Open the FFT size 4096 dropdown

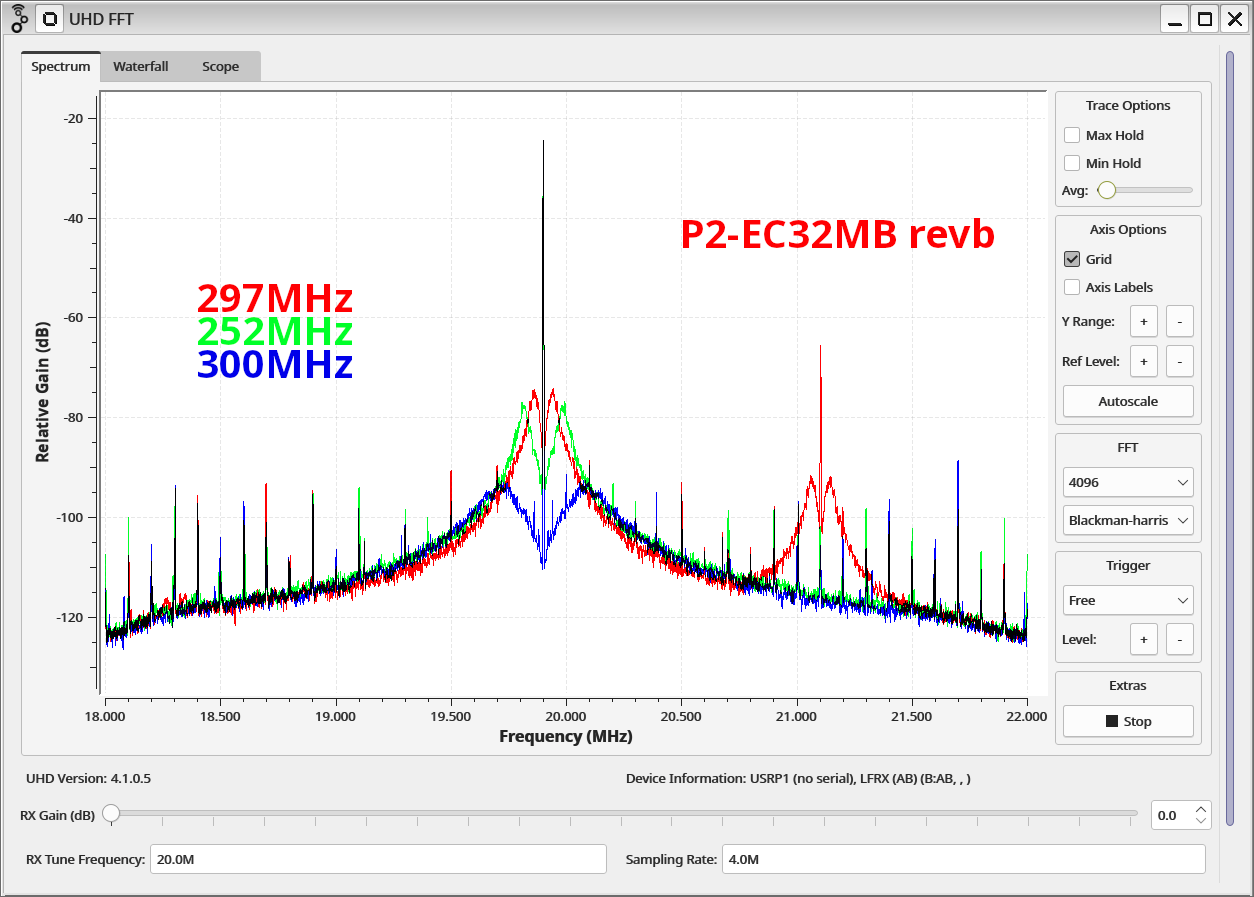[x=1128, y=482]
